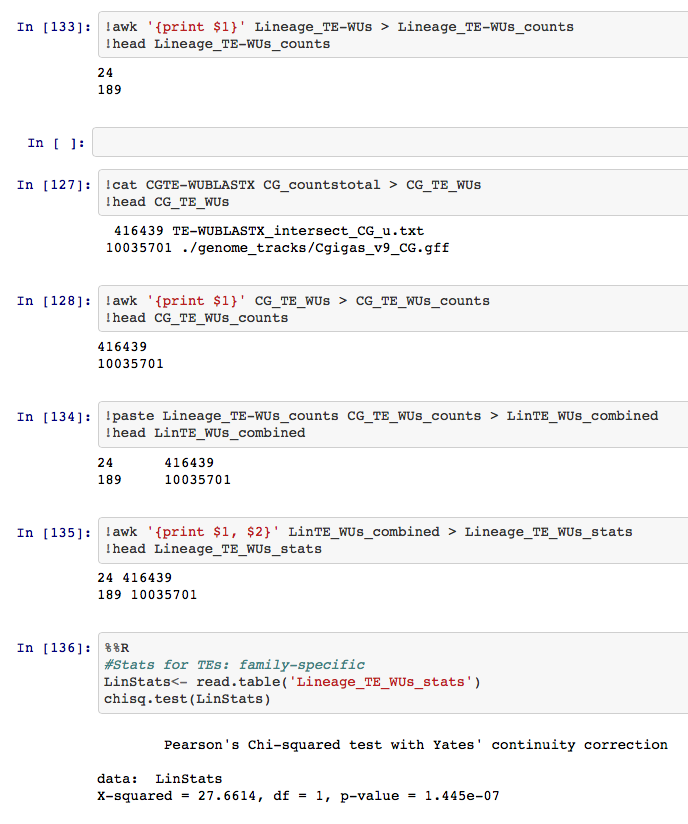Click the In [136] prompt label
Screen dimensions: 688x824
54,648
